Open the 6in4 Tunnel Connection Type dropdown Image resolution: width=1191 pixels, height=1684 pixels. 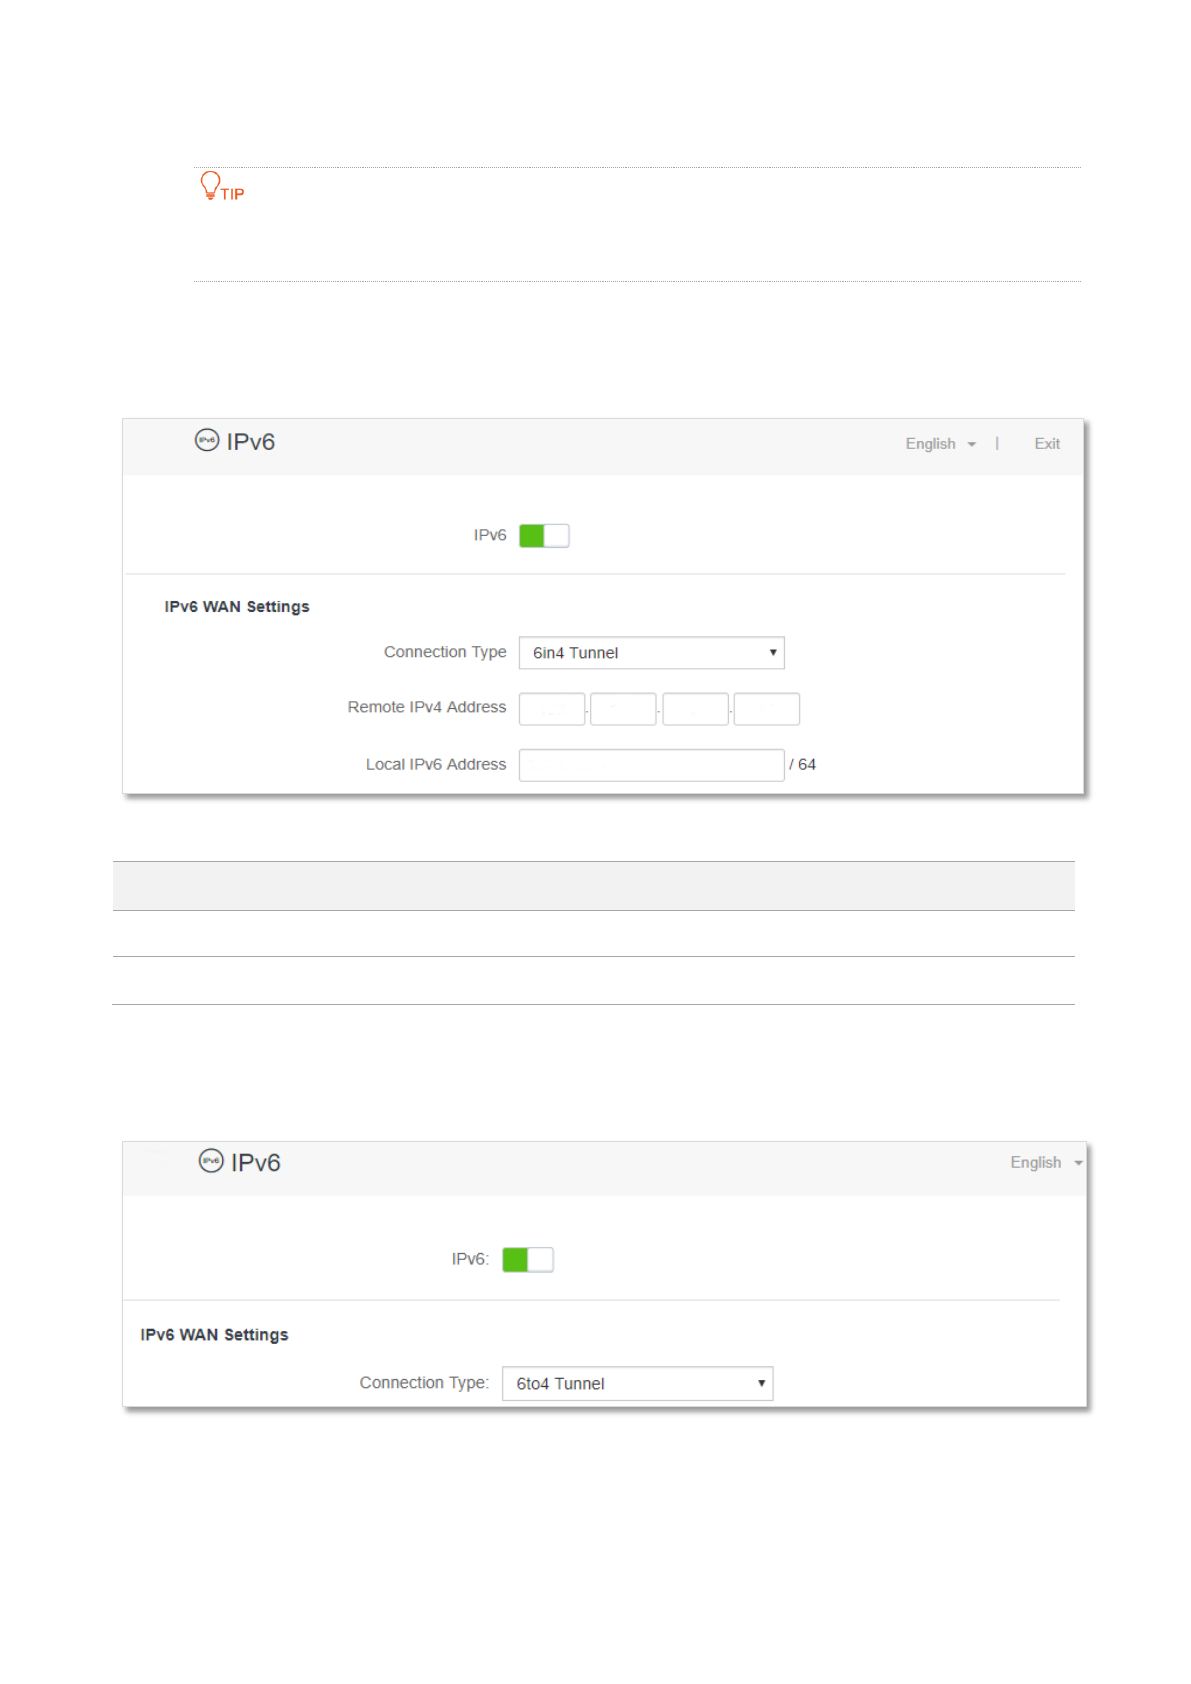(651, 653)
